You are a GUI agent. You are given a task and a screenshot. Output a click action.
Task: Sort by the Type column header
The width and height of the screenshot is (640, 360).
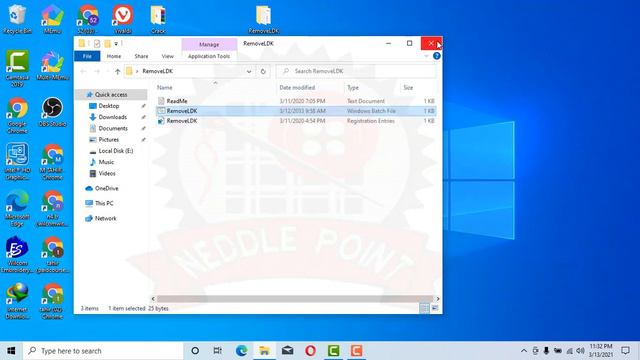[353, 87]
